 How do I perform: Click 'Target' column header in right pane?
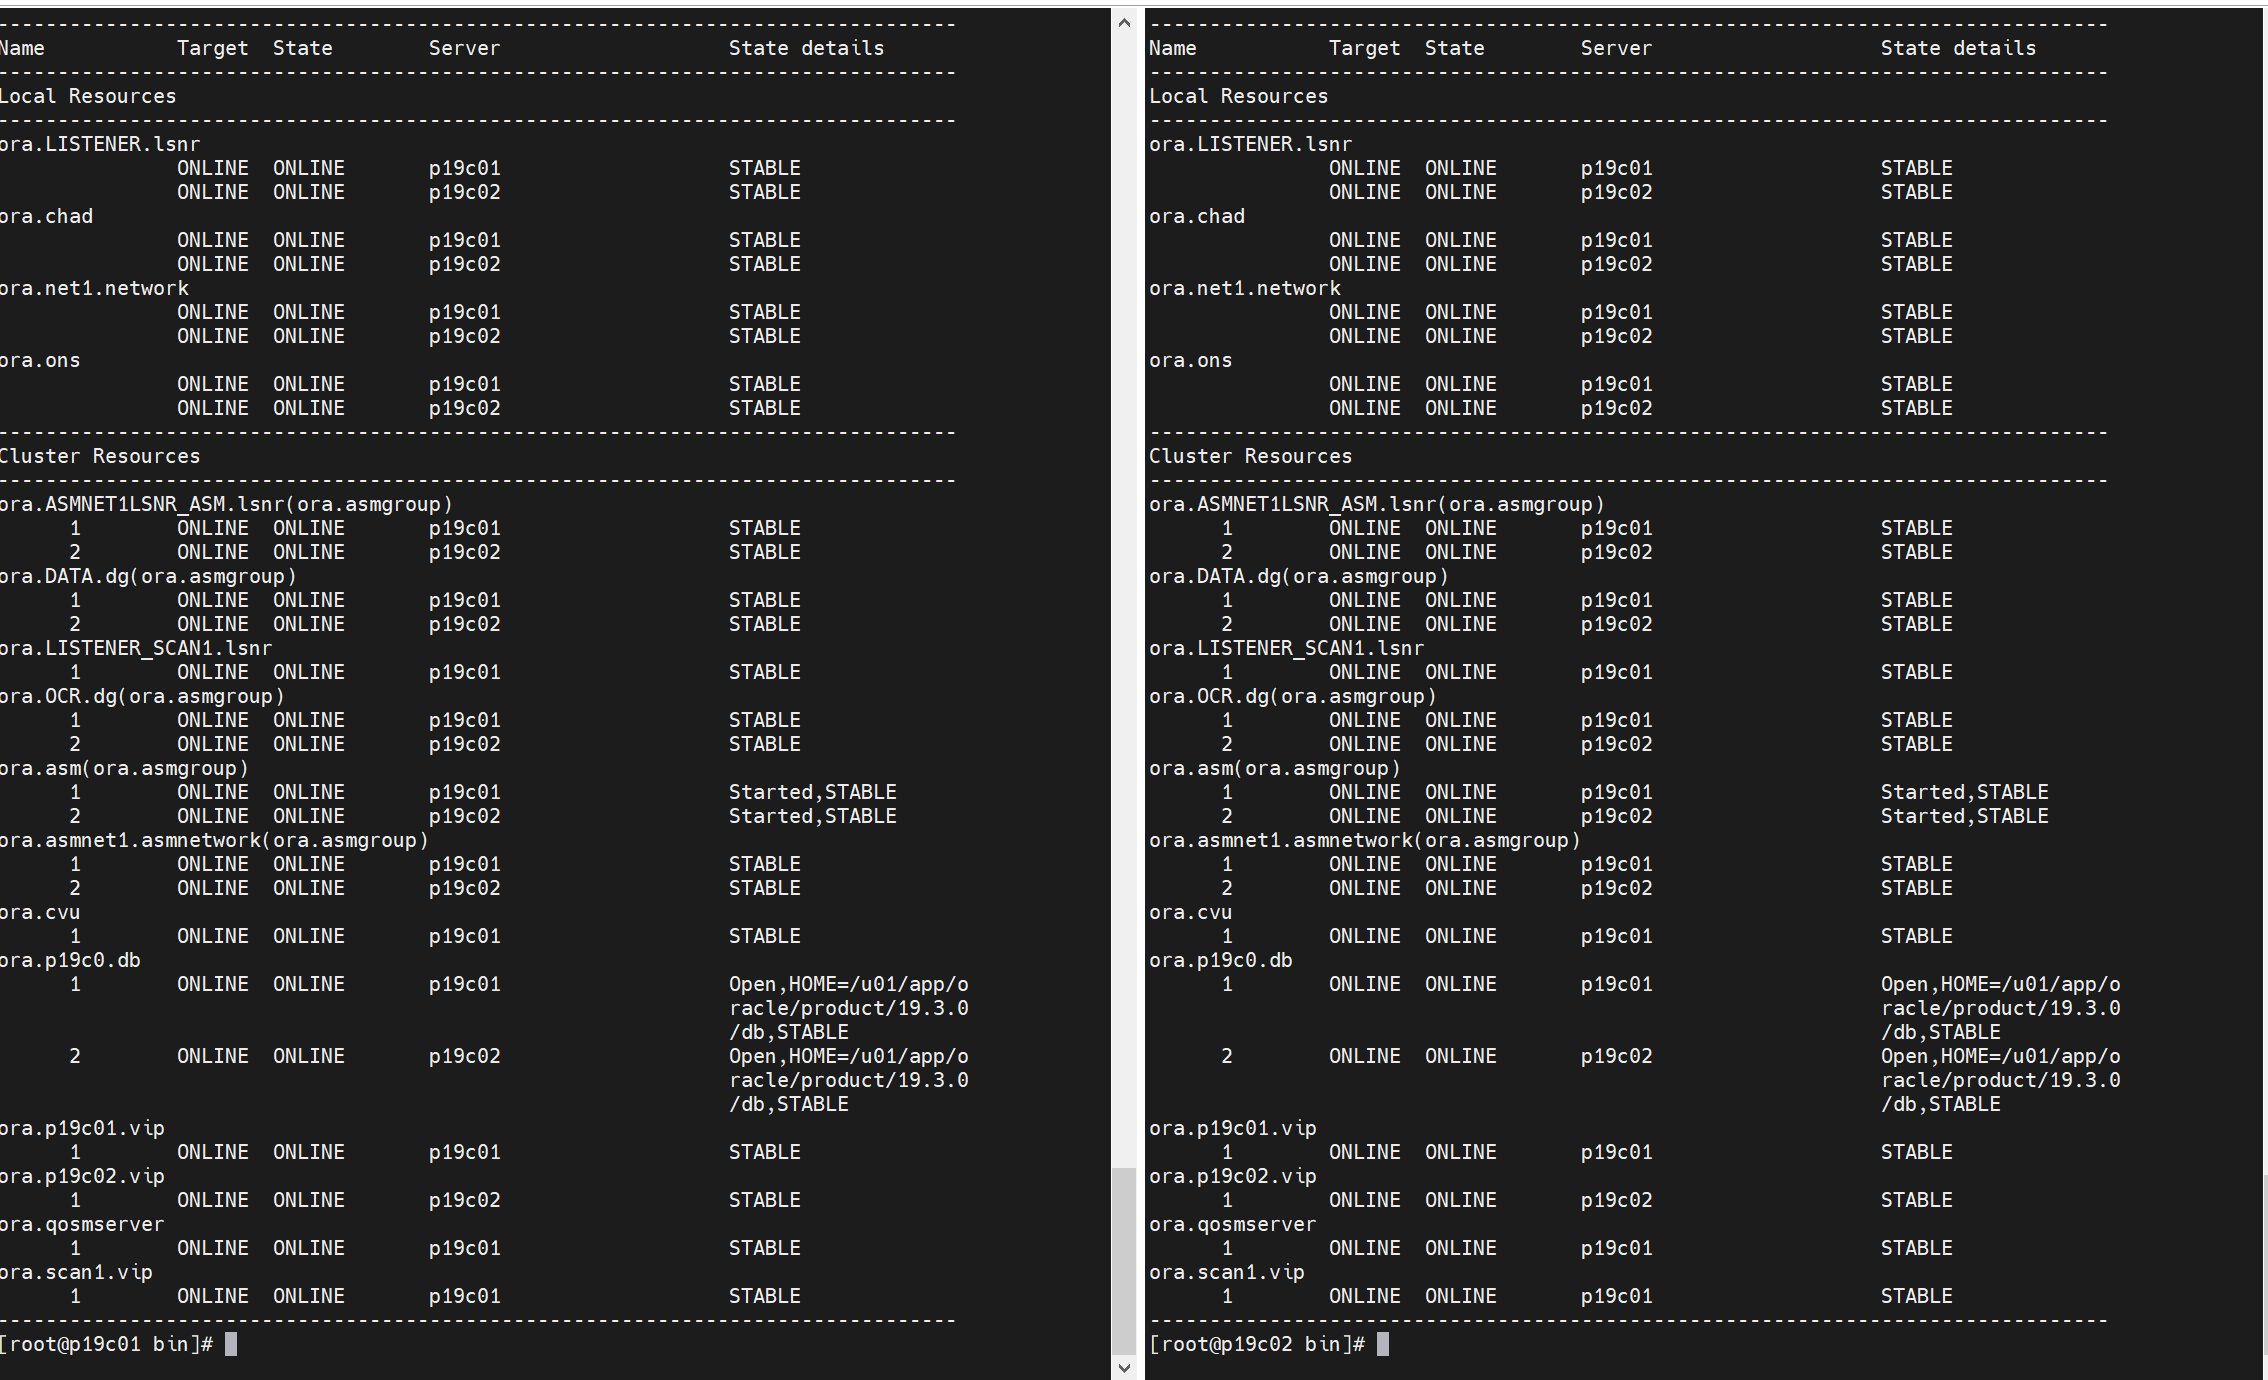pyautogui.click(x=1364, y=48)
